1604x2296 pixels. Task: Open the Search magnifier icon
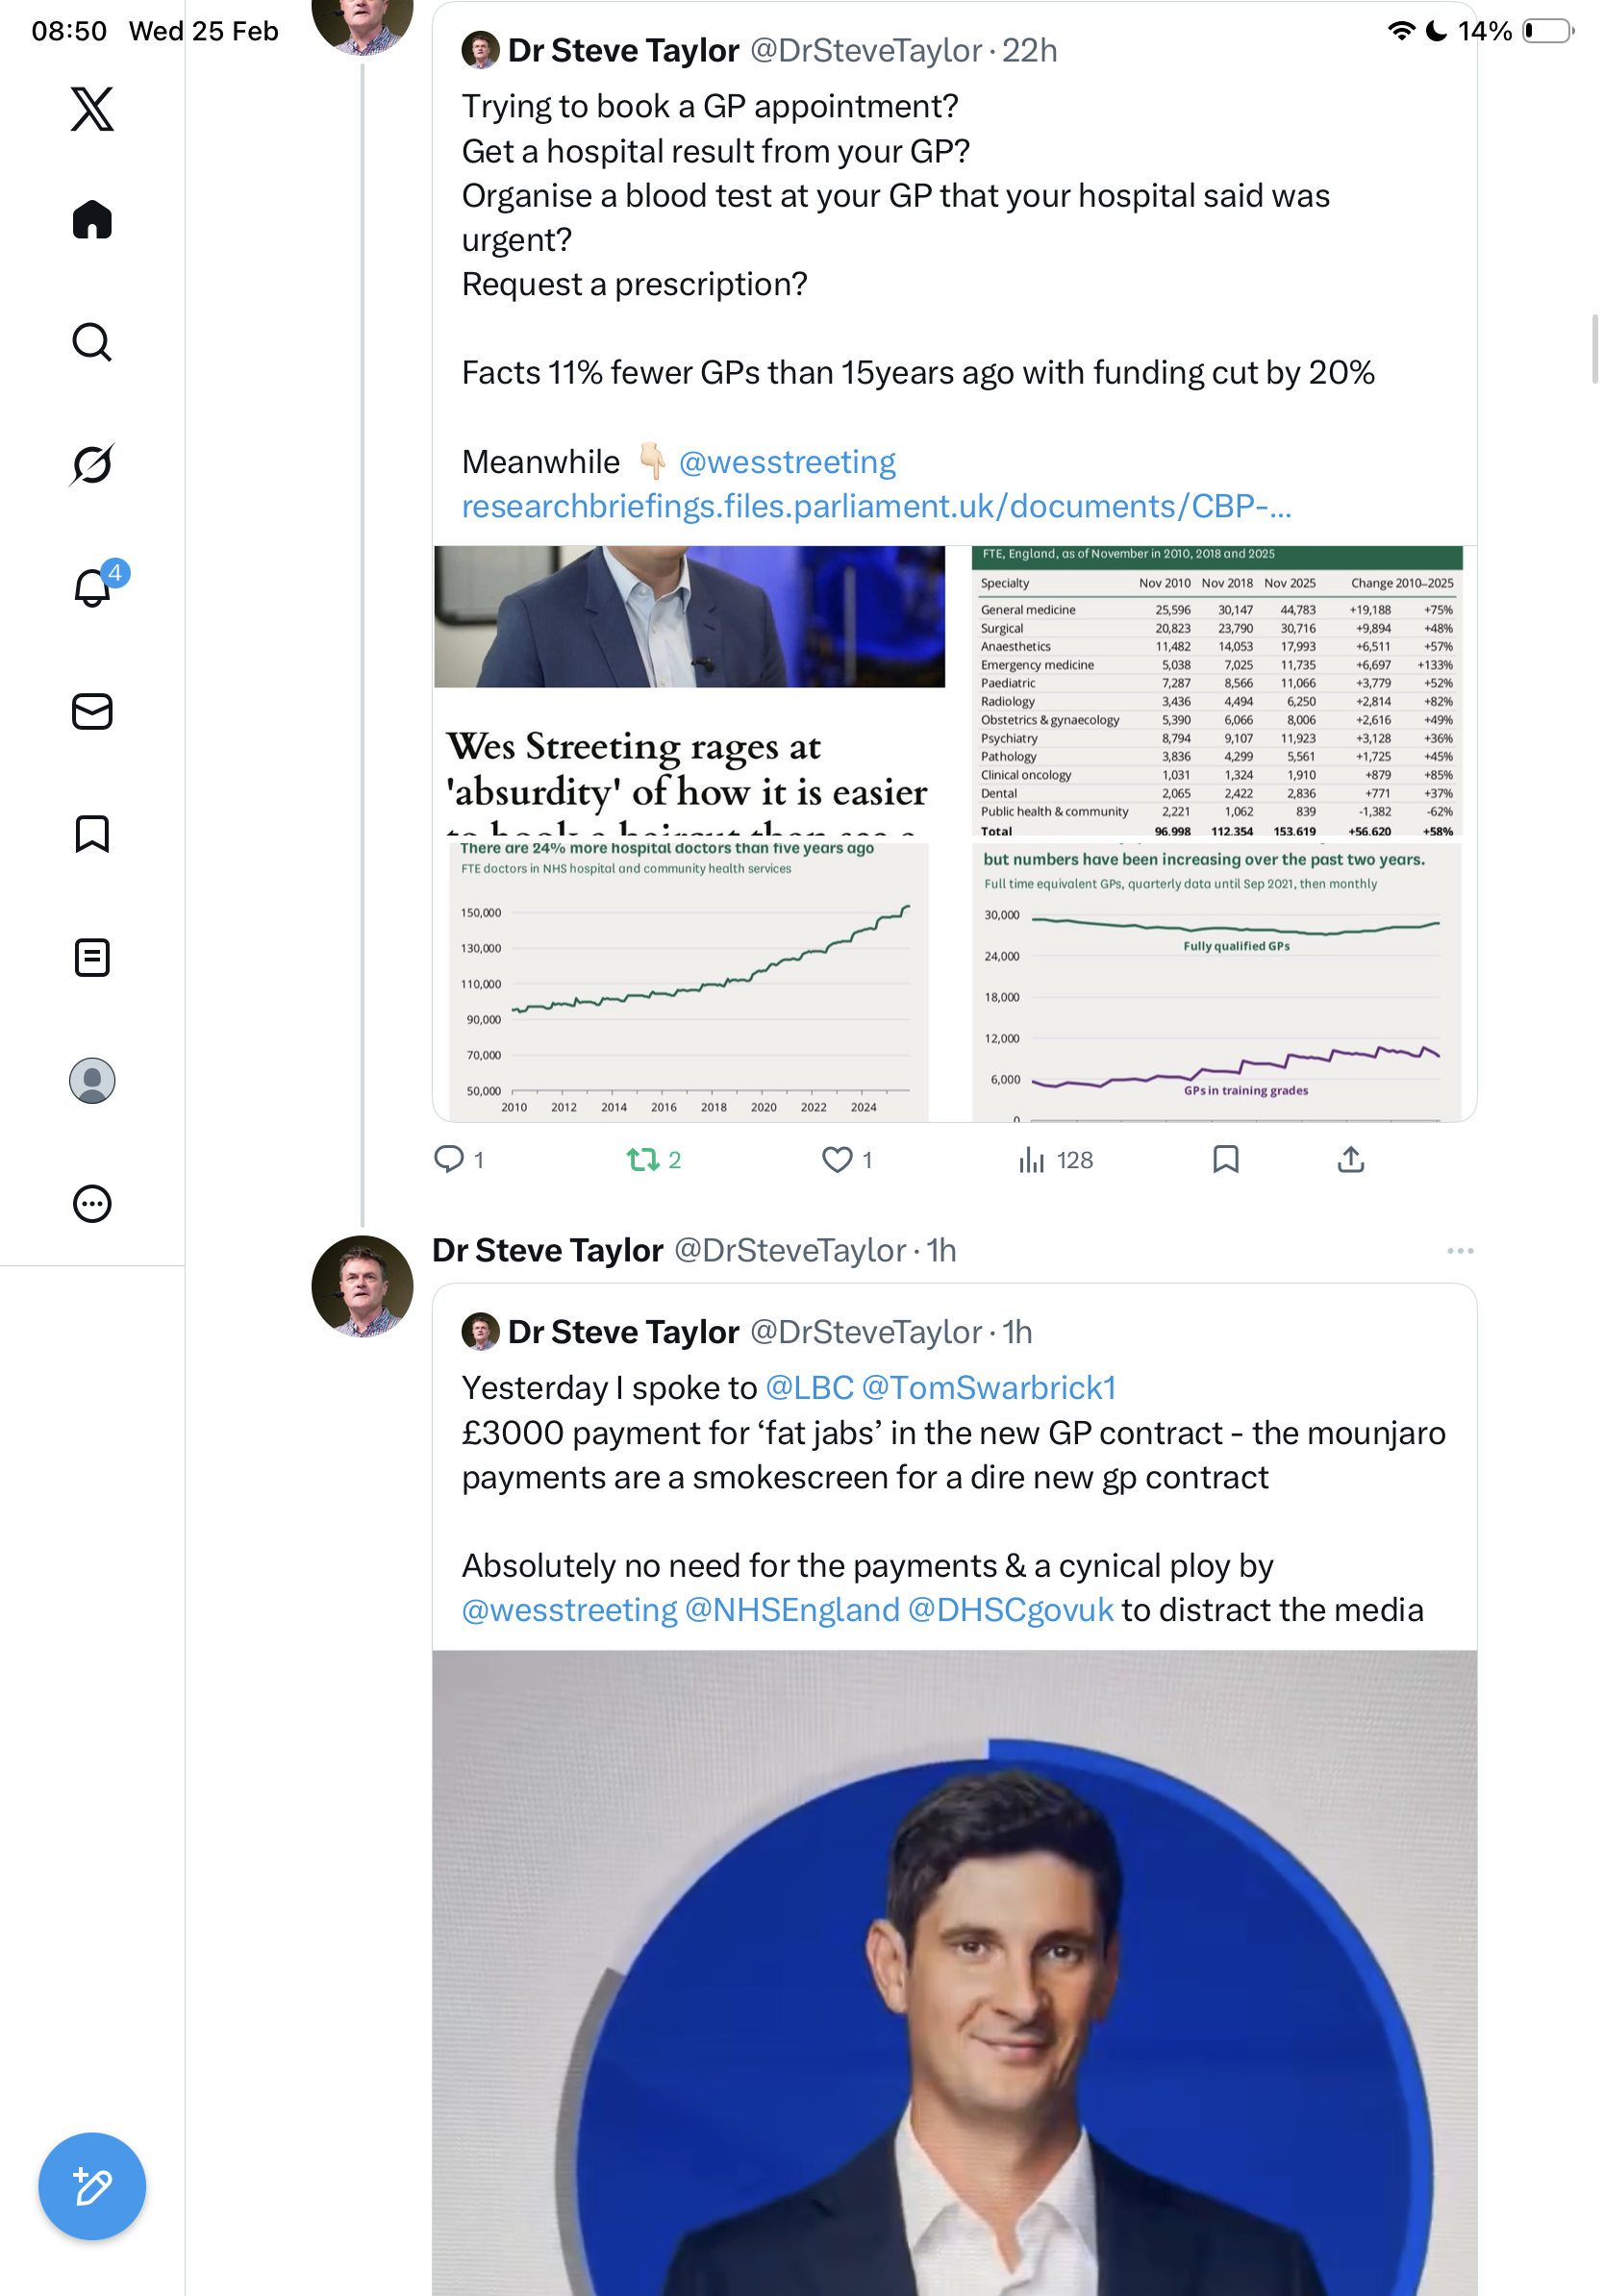click(x=92, y=342)
